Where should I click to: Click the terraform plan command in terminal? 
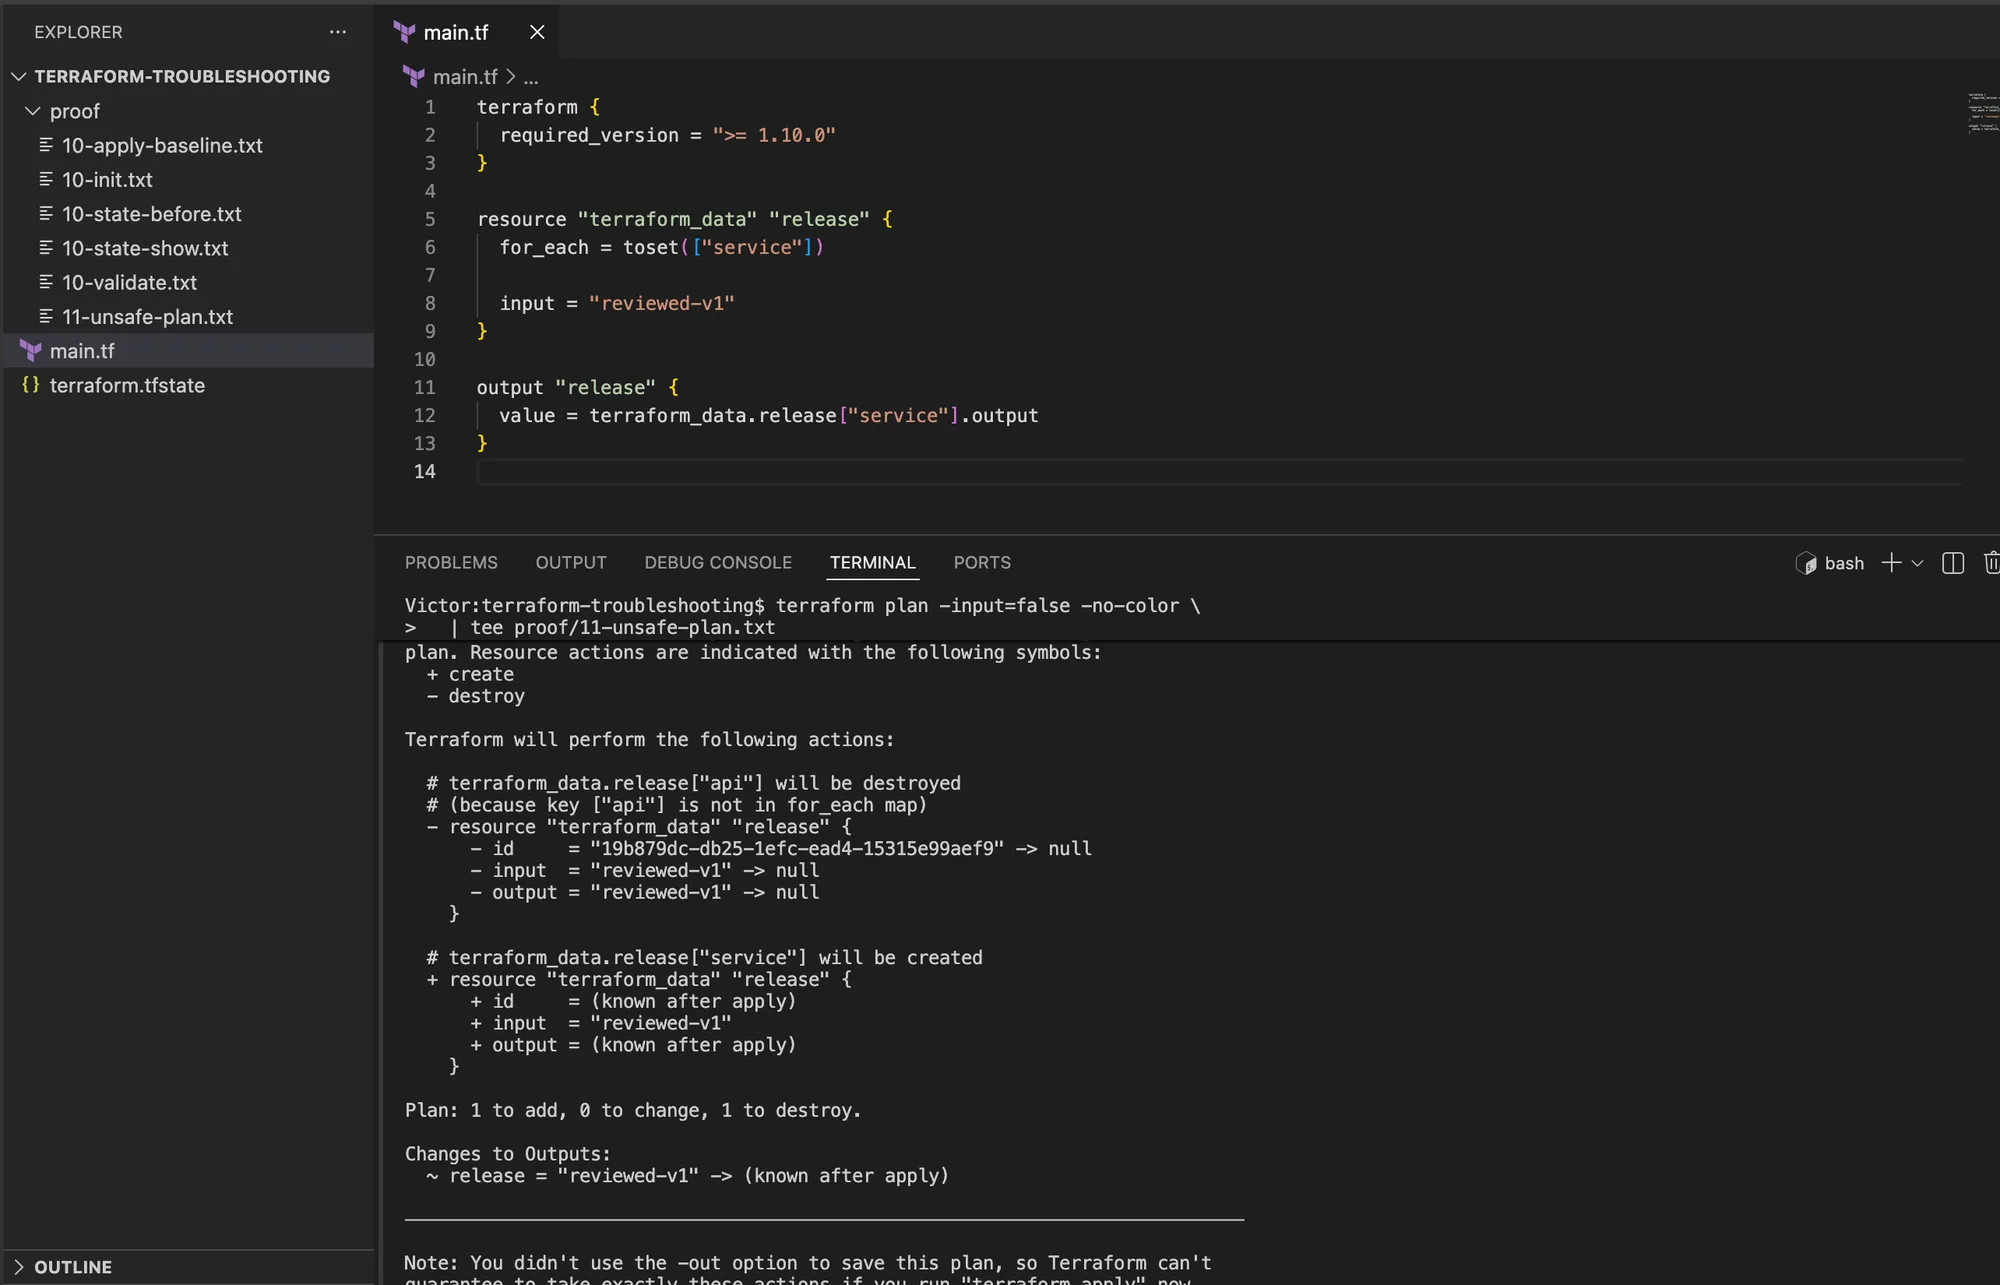pyautogui.click(x=988, y=605)
